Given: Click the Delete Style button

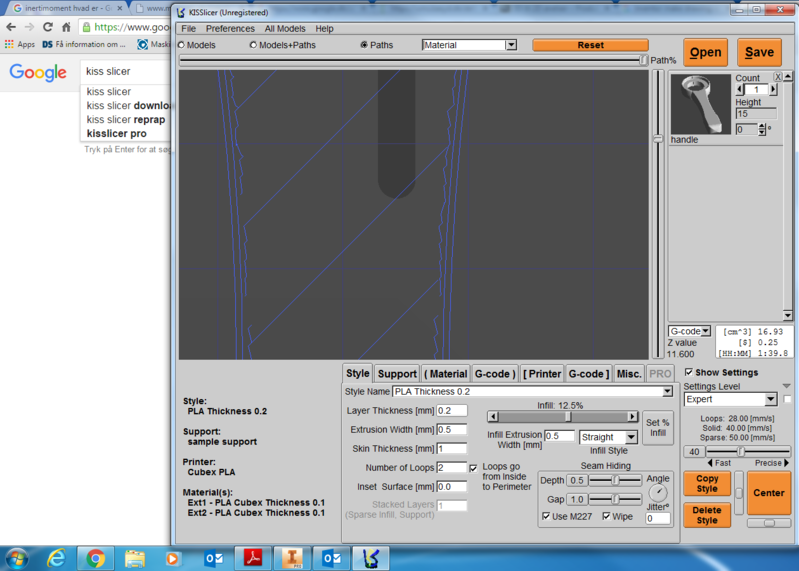Looking at the screenshot, I should click(x=707, y=515).
